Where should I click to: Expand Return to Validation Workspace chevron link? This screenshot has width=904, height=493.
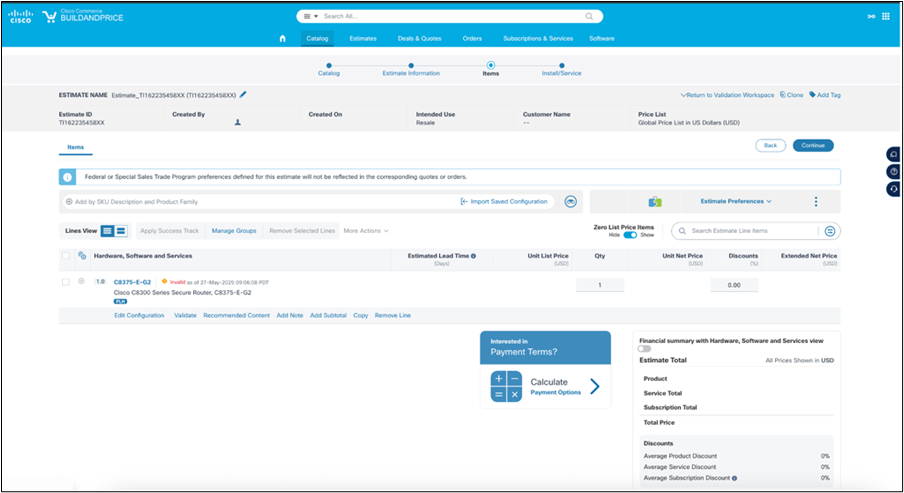728,95
